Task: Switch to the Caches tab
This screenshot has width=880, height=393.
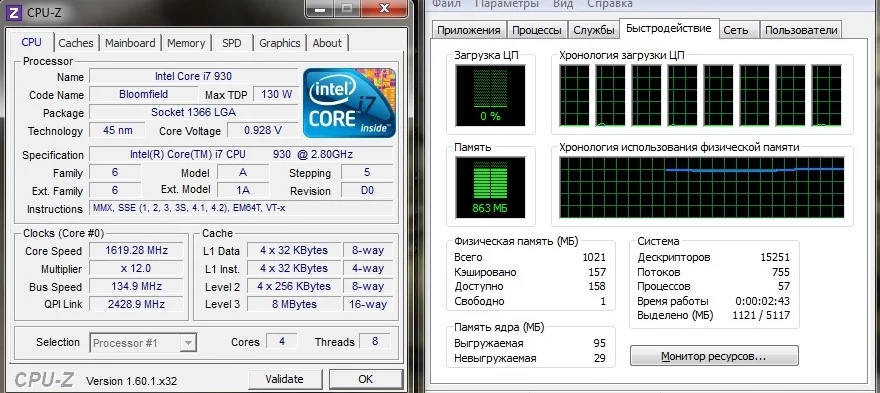Action: click(76, 43)
